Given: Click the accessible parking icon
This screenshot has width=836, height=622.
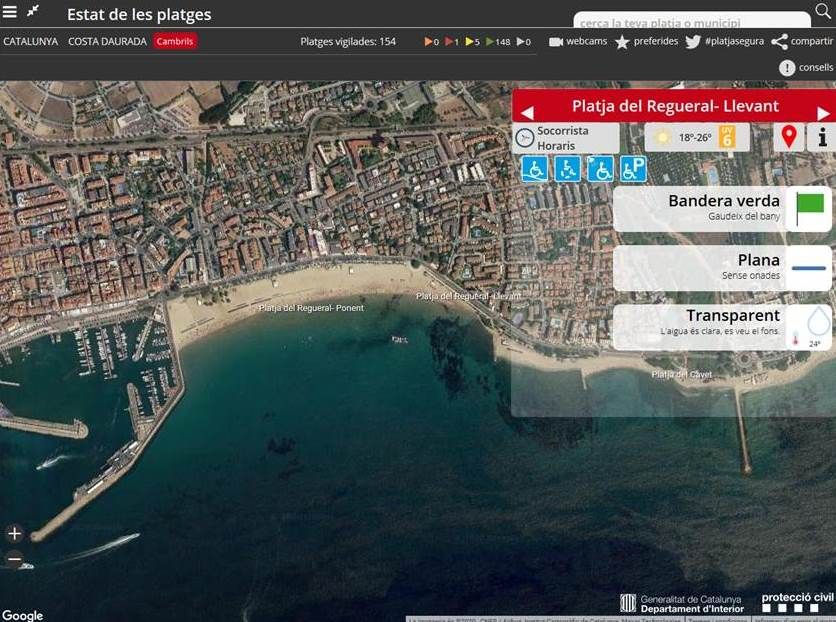Looking at the screenshot, I should pos(633,169).
